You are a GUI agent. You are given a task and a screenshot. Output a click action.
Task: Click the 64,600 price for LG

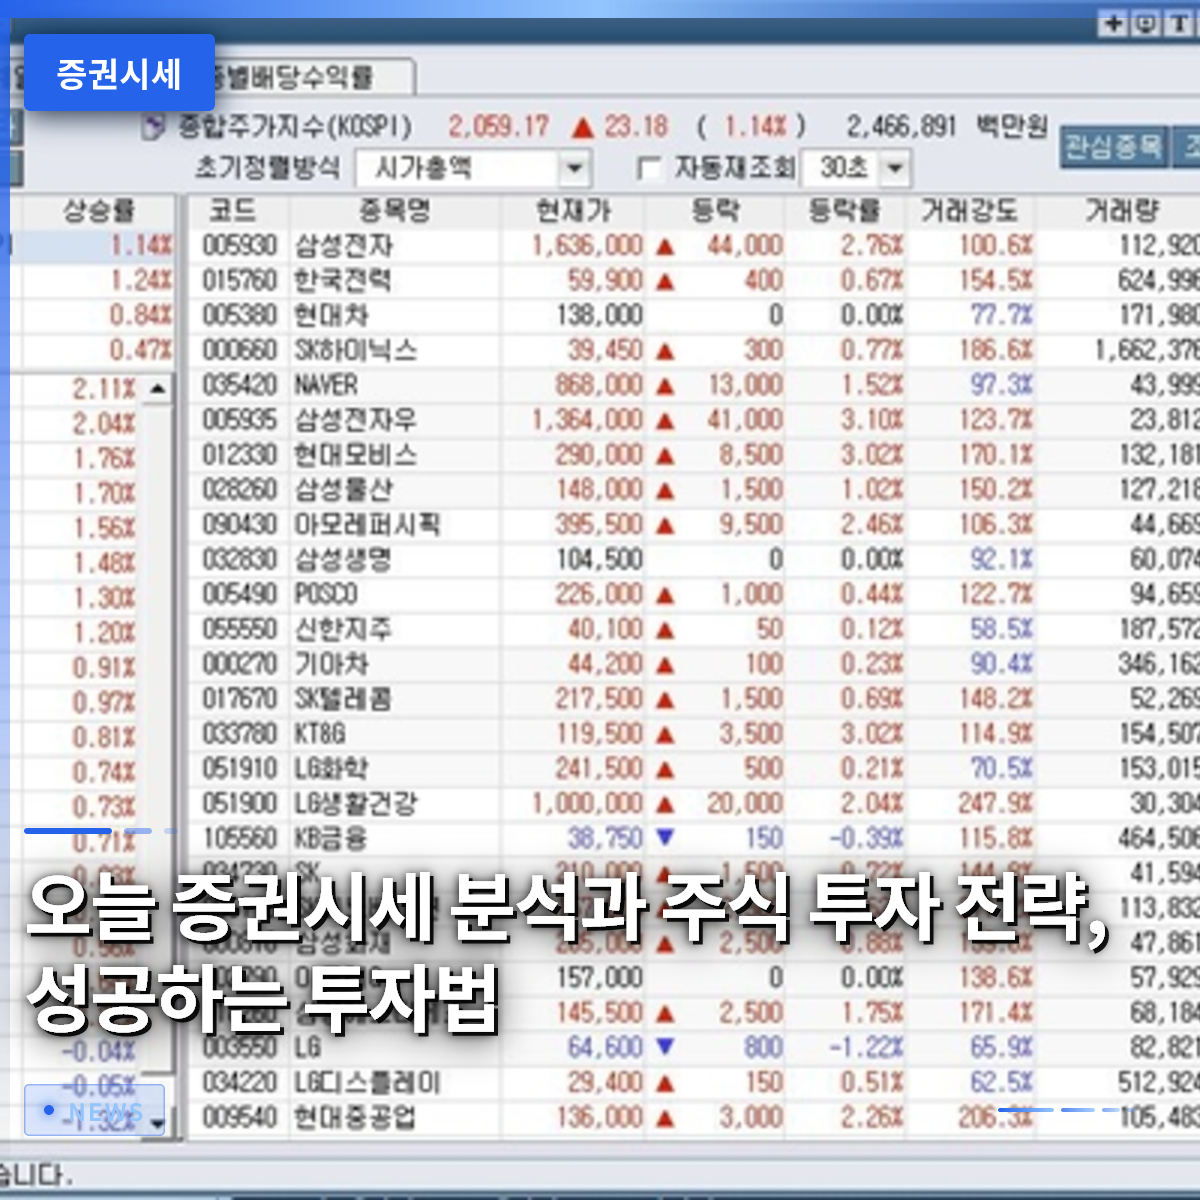pos(605,1048)
